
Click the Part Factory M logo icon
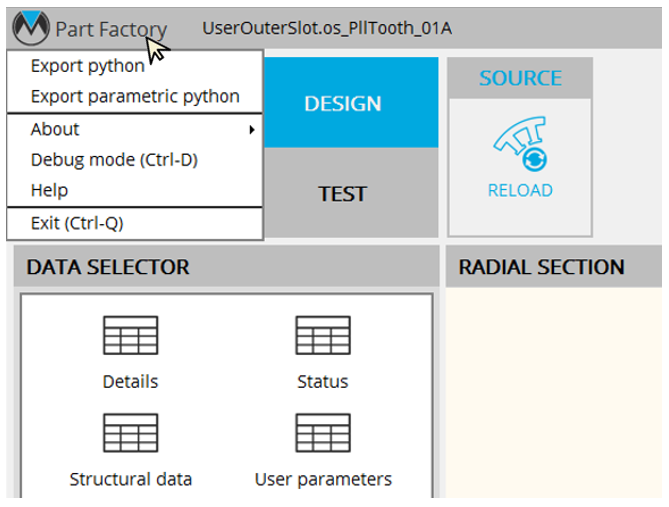pyautogui.click(x=31, y=29)
